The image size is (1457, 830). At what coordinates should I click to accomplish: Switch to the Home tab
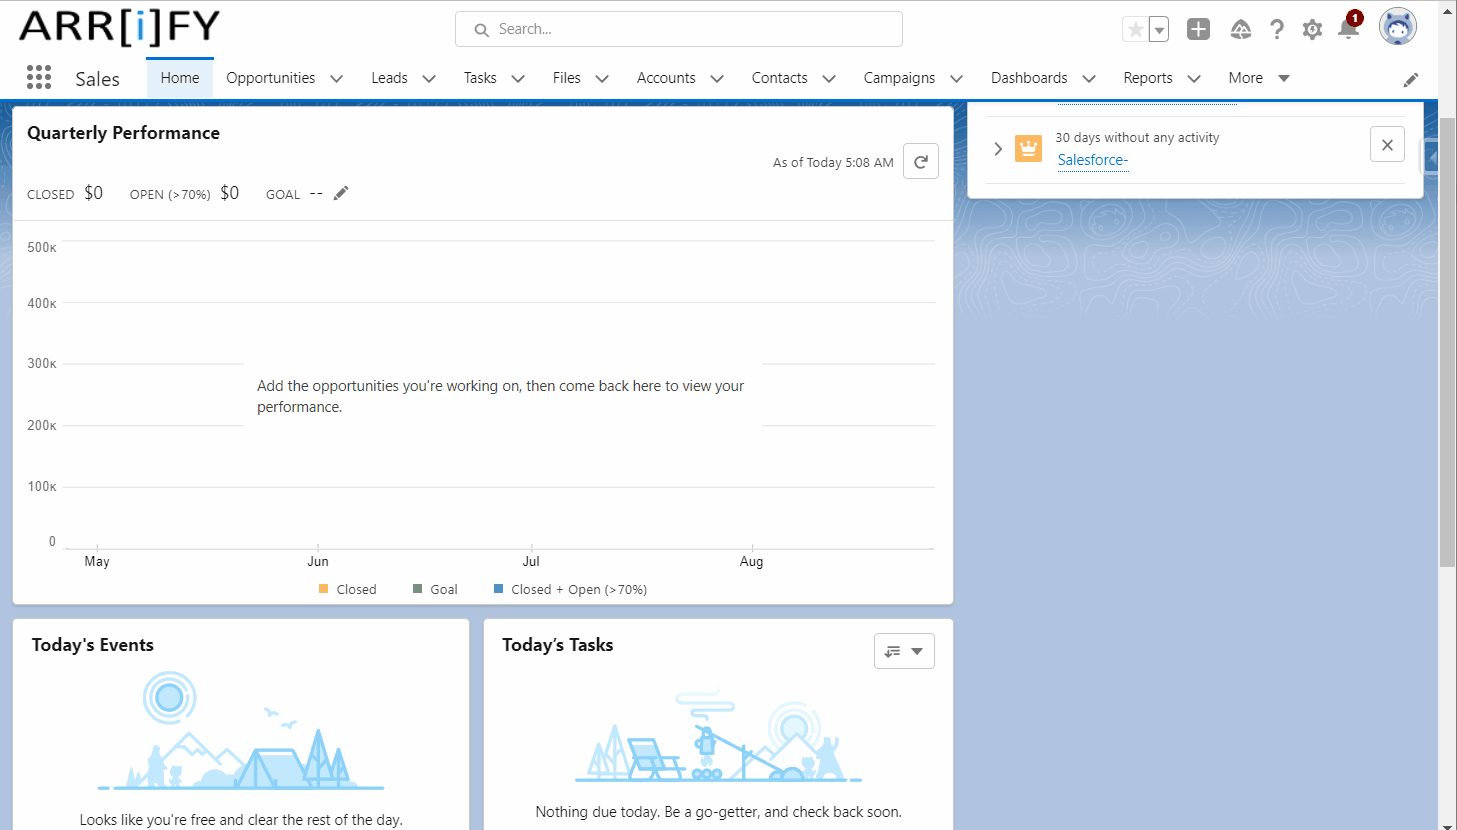(x=180, y=78)
